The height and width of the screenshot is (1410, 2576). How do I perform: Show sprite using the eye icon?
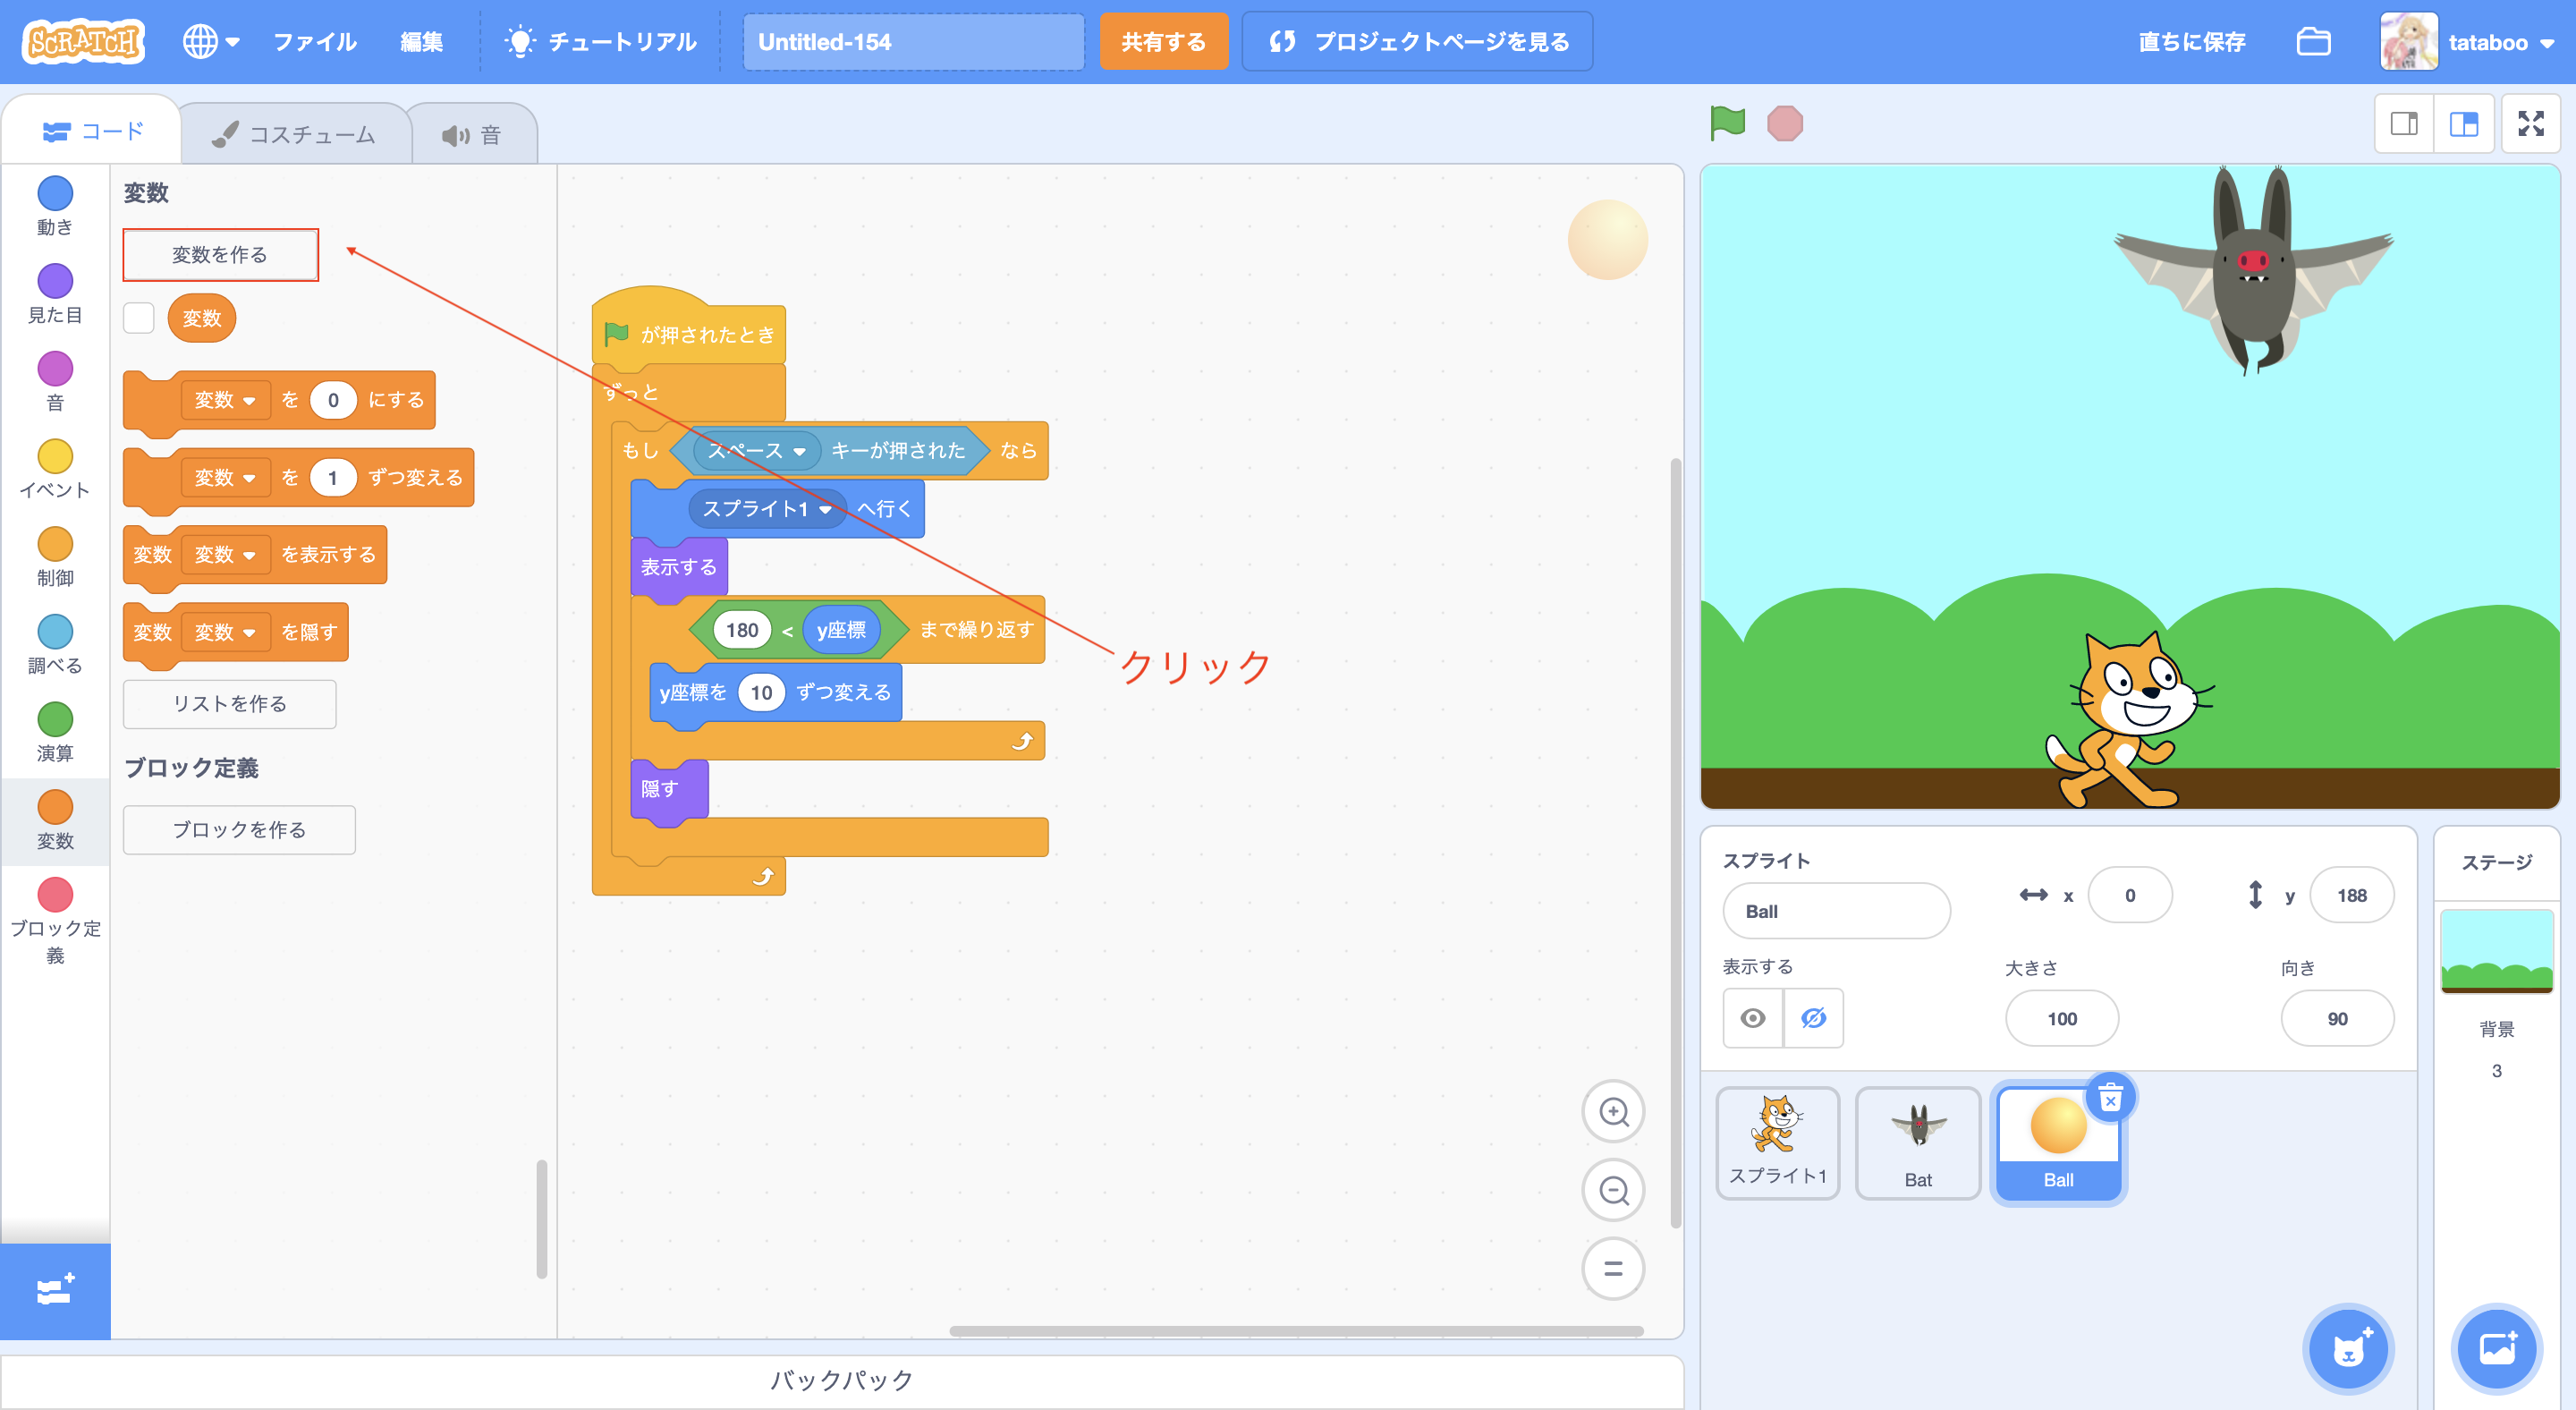[1752, 1018]
